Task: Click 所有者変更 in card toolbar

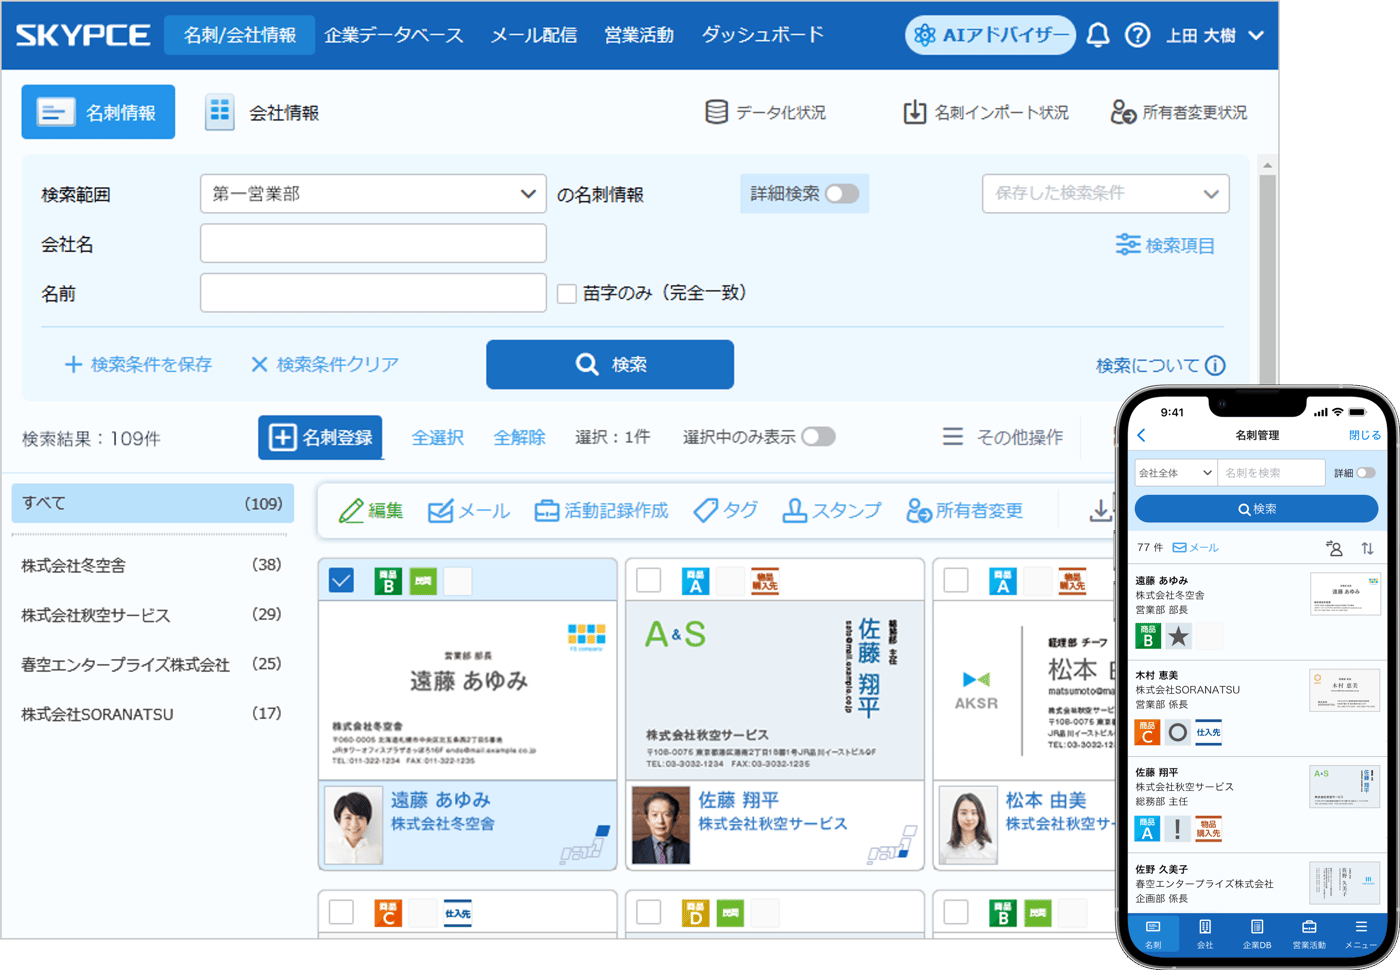Action: click(x=964, y=511)
